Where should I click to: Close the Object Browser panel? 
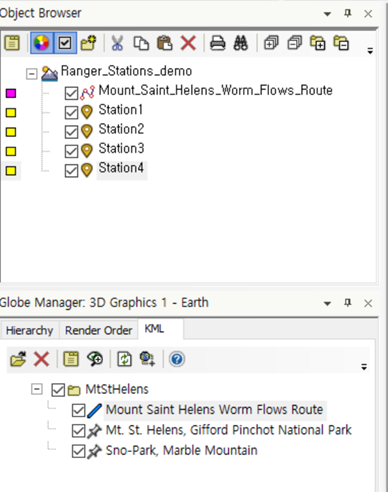(368, 14)
